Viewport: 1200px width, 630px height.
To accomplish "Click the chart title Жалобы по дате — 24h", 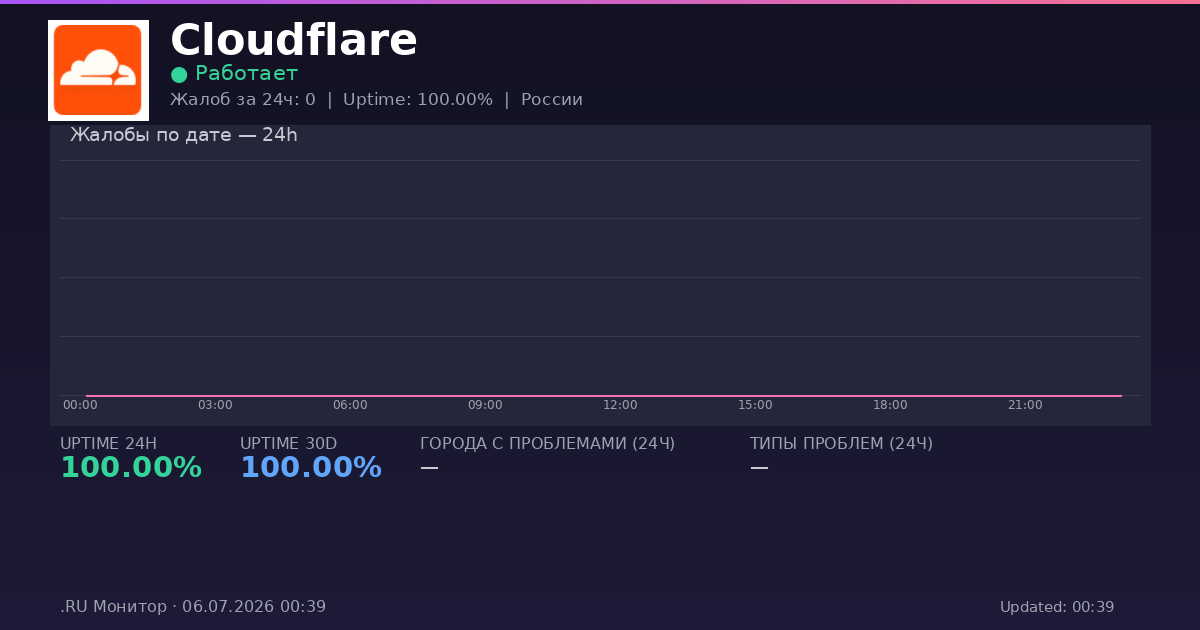I will click(184, 135).
